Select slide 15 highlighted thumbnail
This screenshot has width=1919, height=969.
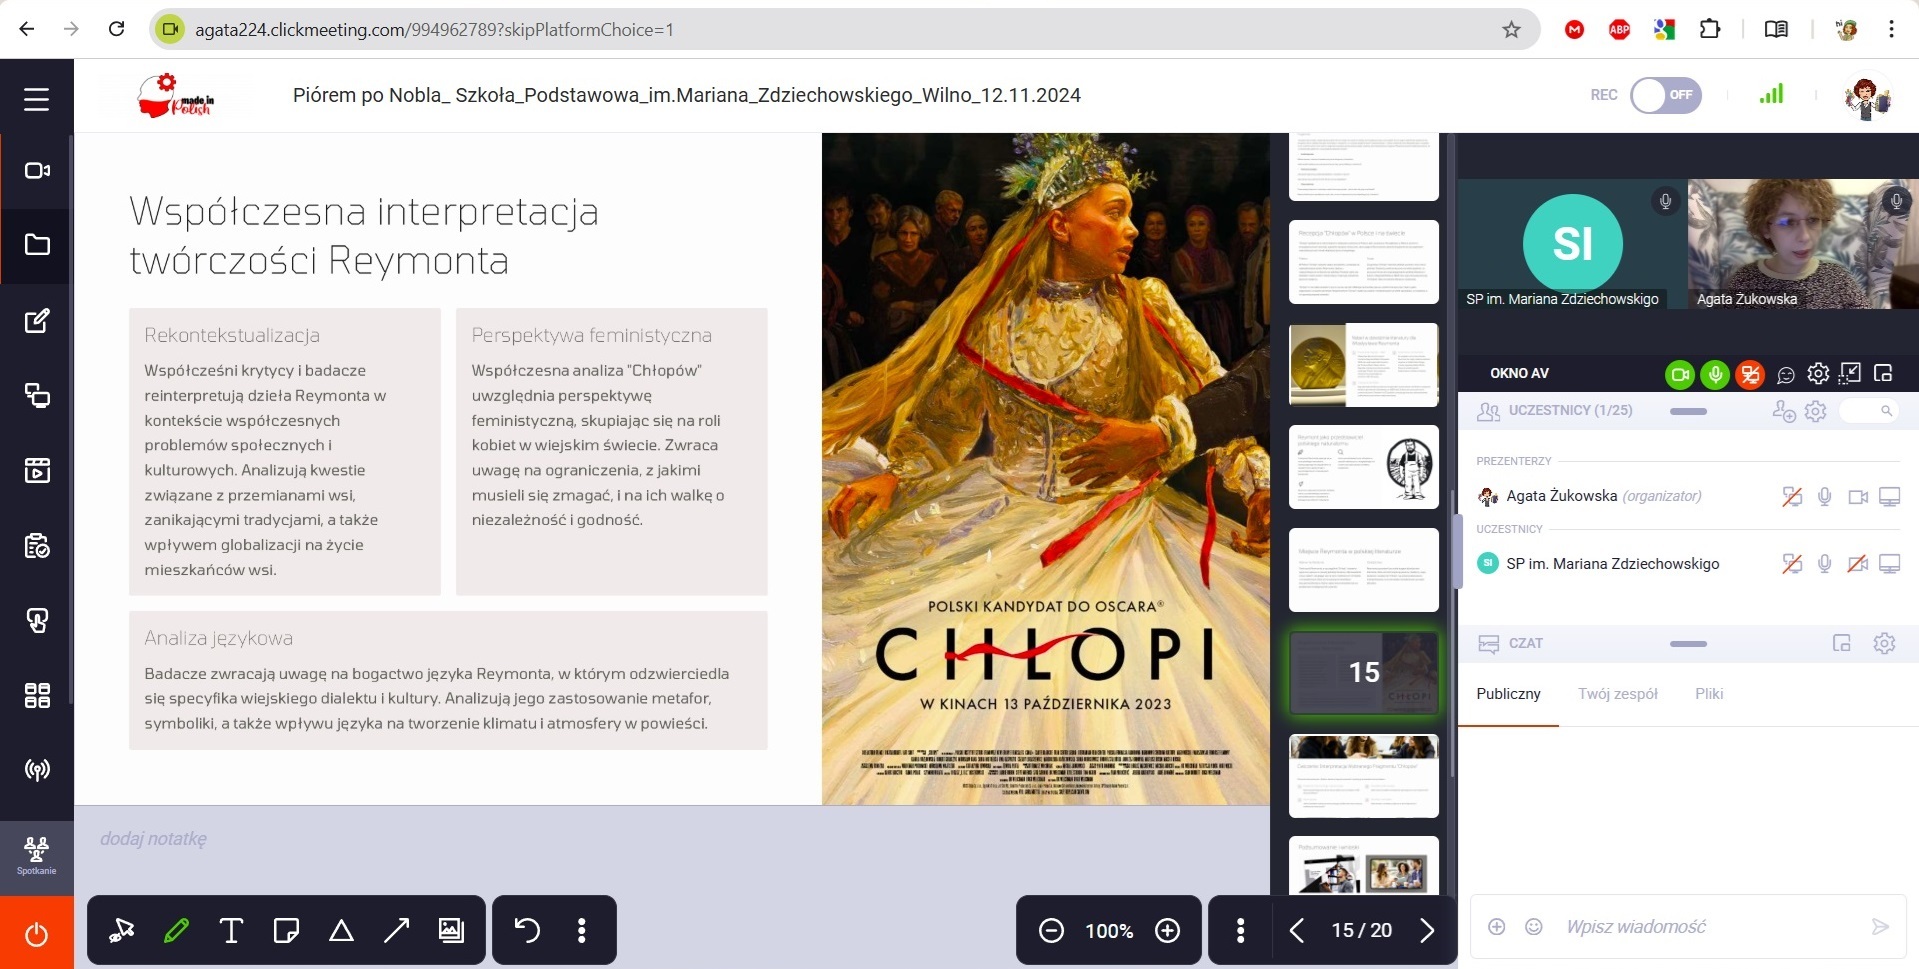pyautogui.click(x=1364, y=673)
